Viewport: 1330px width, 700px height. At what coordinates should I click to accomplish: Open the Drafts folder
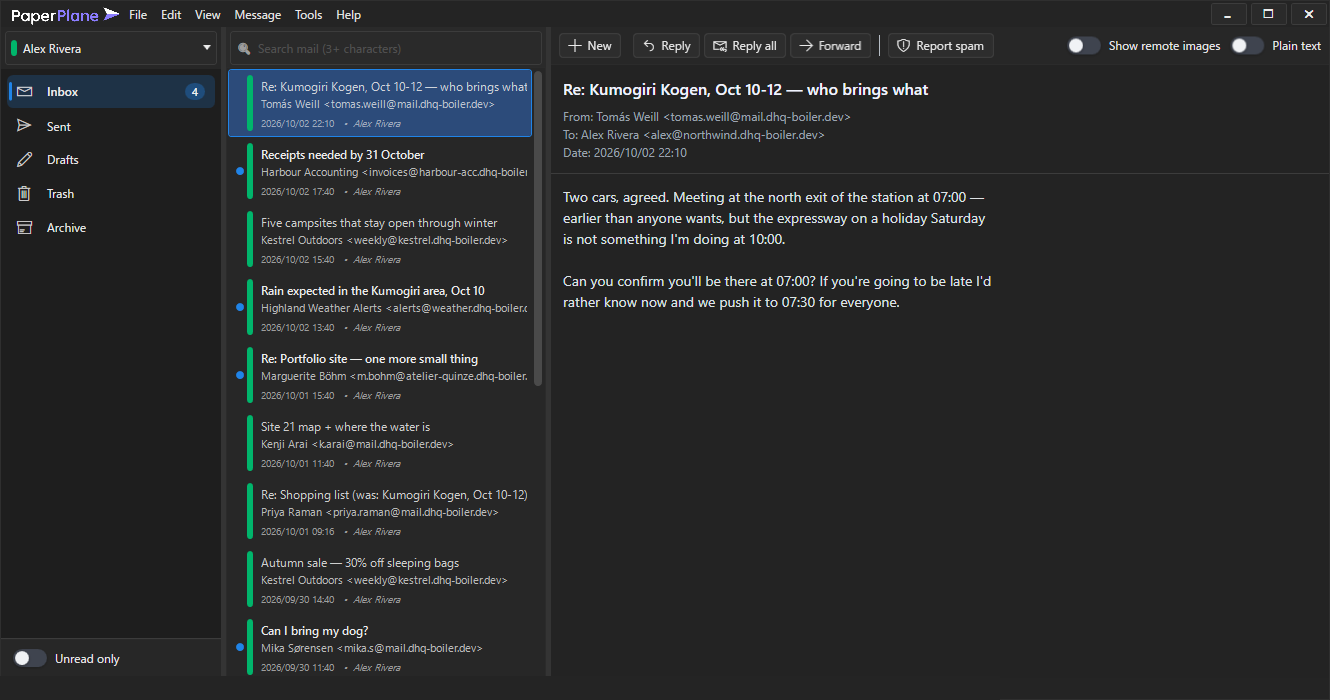(111, 160)
